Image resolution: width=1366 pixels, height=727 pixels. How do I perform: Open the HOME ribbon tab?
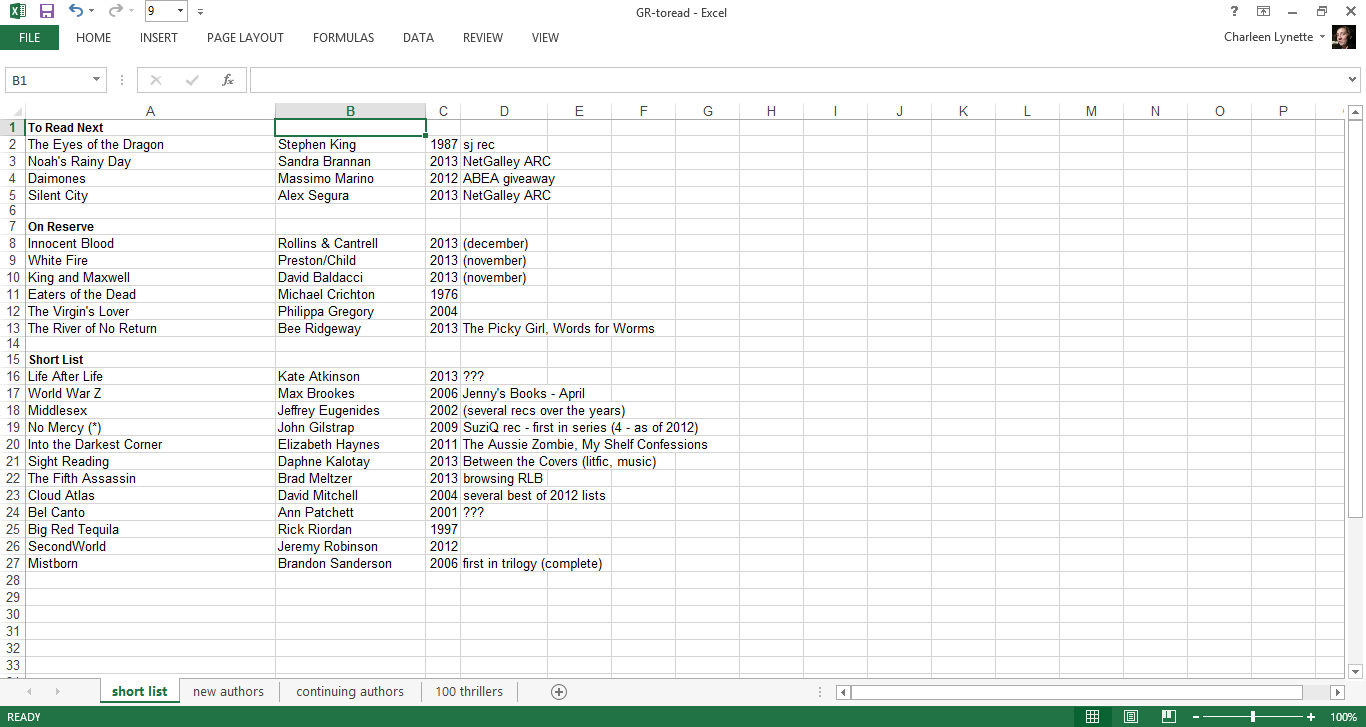94,38
